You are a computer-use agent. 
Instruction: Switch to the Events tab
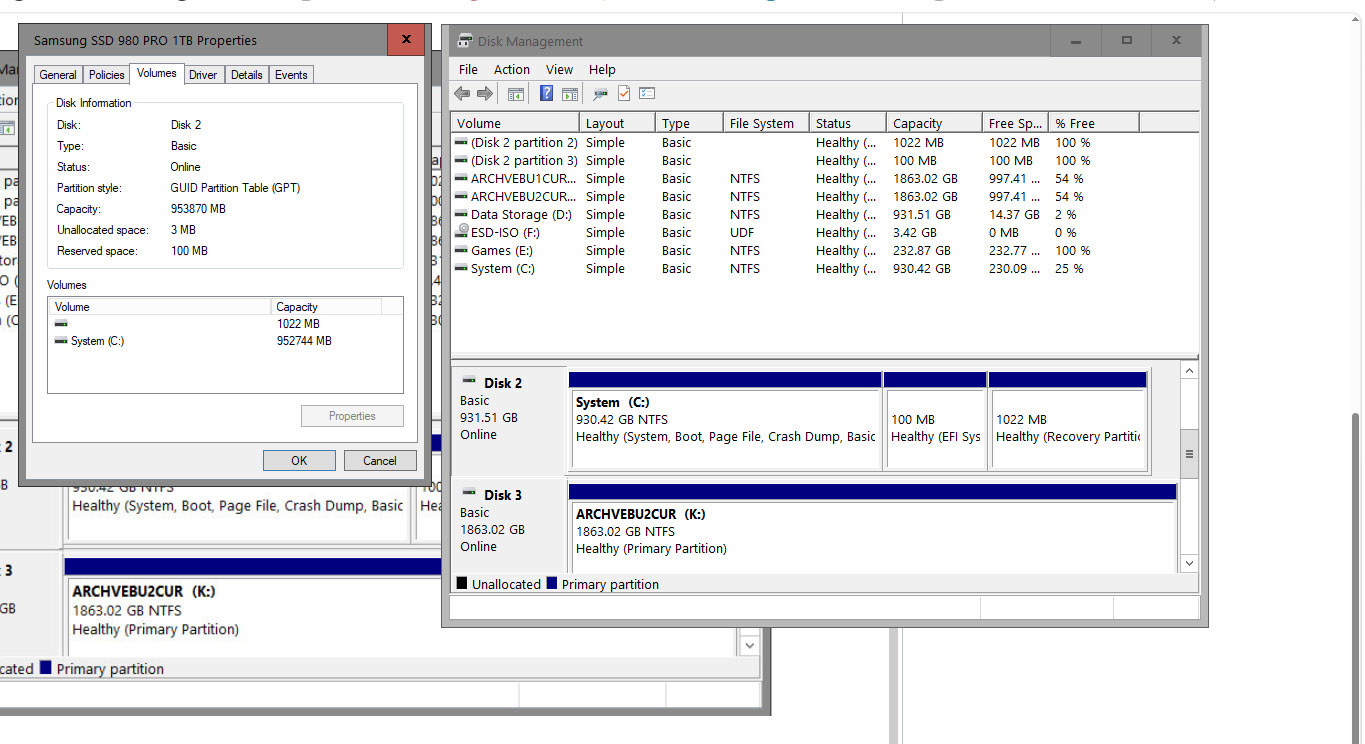[291, 75]
